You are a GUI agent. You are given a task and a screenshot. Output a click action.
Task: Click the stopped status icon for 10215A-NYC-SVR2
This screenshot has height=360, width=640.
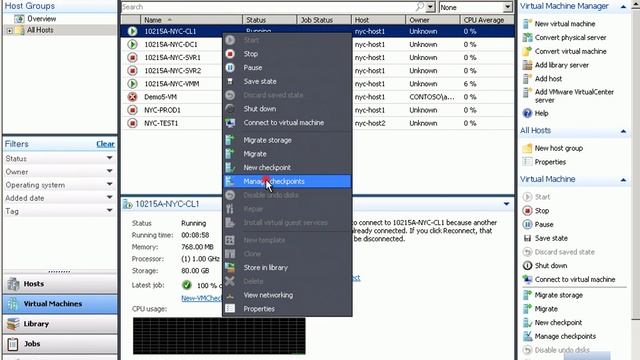(132, 71)
